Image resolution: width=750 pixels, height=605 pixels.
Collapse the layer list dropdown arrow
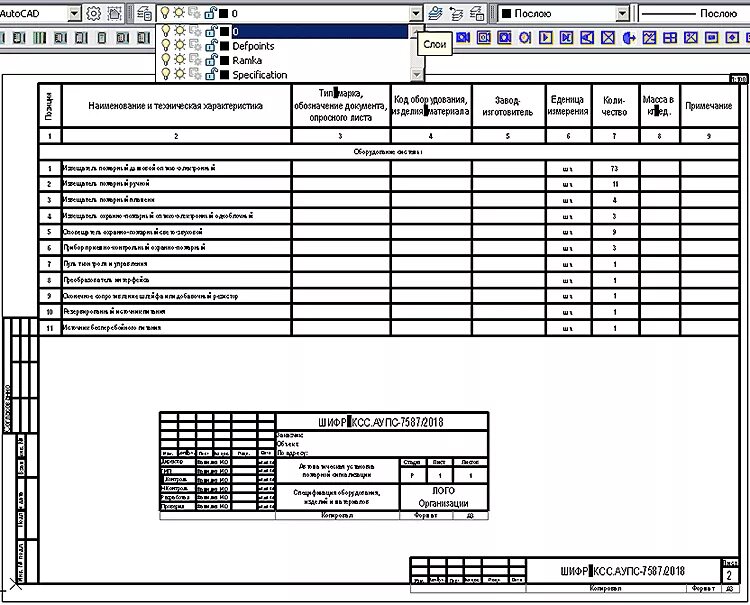click(416, 13)
